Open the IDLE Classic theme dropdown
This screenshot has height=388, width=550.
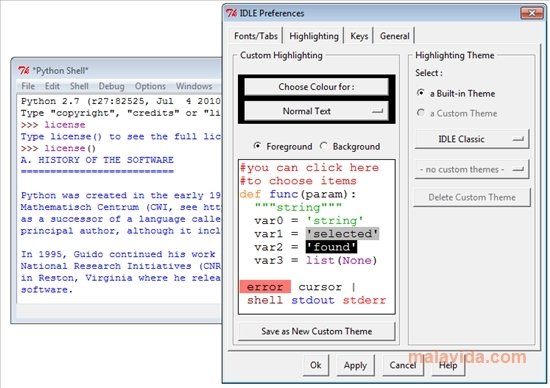pyautogui.click(x=471, y=139)
